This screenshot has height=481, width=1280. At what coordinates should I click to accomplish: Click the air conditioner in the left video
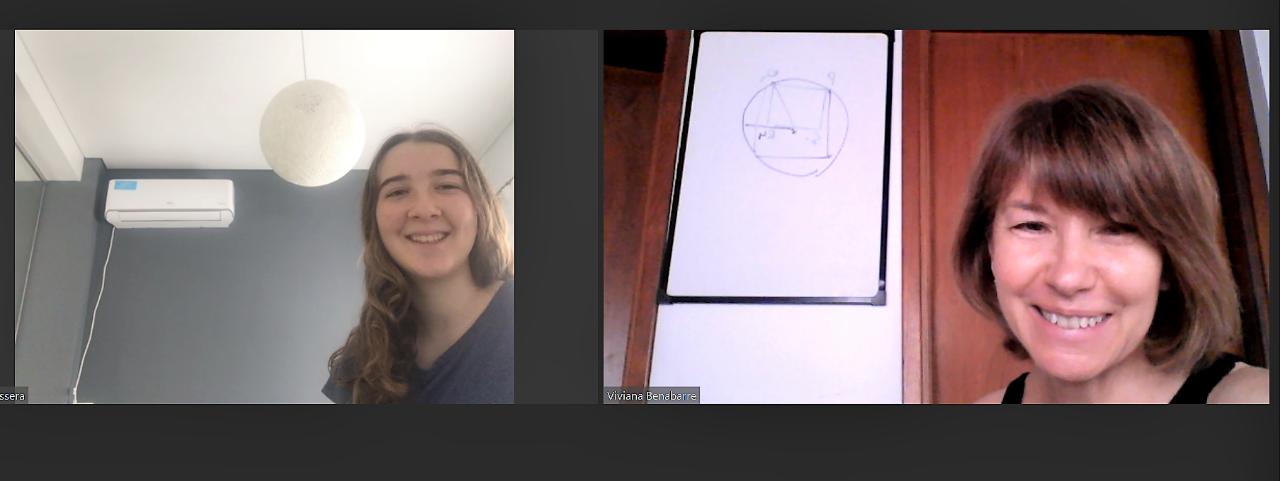[170, 202]
